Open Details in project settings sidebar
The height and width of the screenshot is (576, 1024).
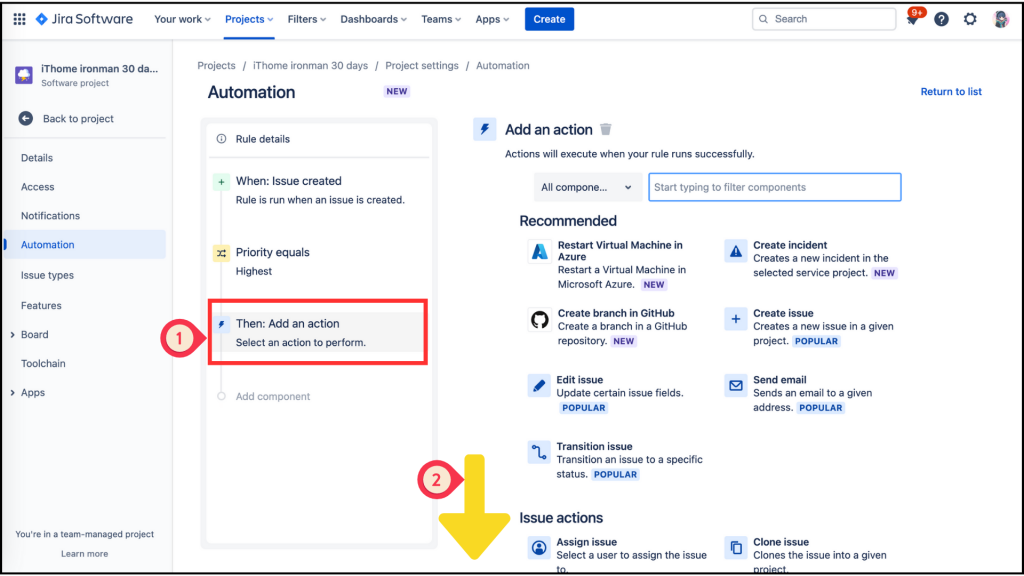pos(37,158)
